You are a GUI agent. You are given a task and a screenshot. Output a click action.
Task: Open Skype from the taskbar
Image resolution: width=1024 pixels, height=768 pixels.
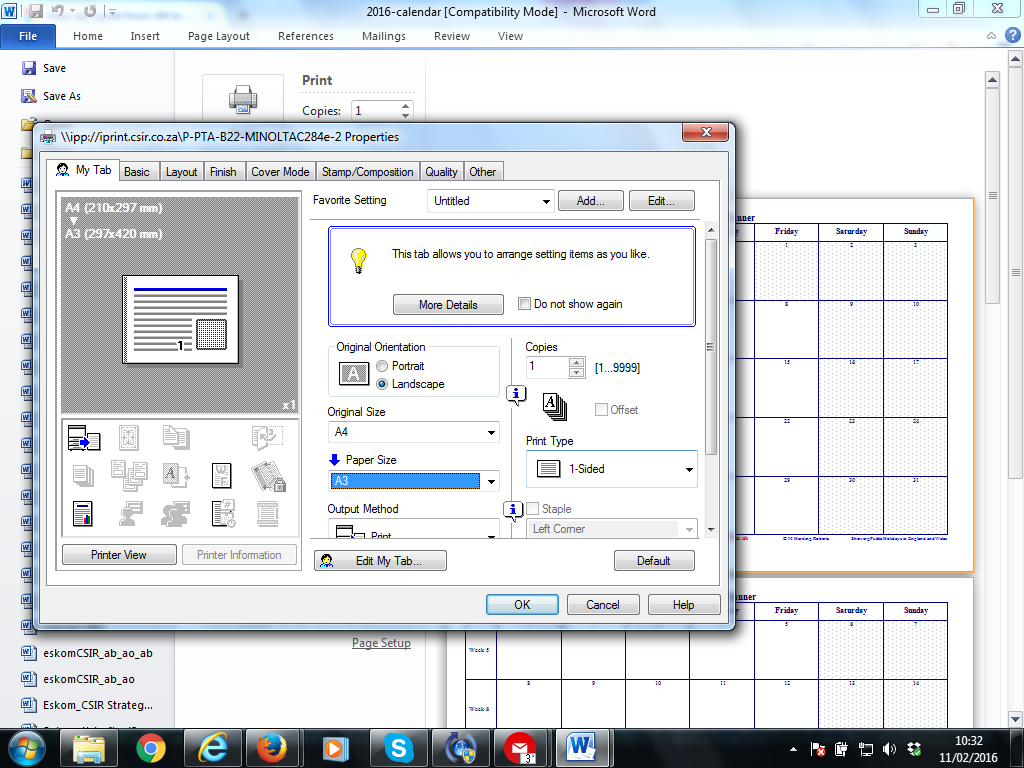coord(398,748)
